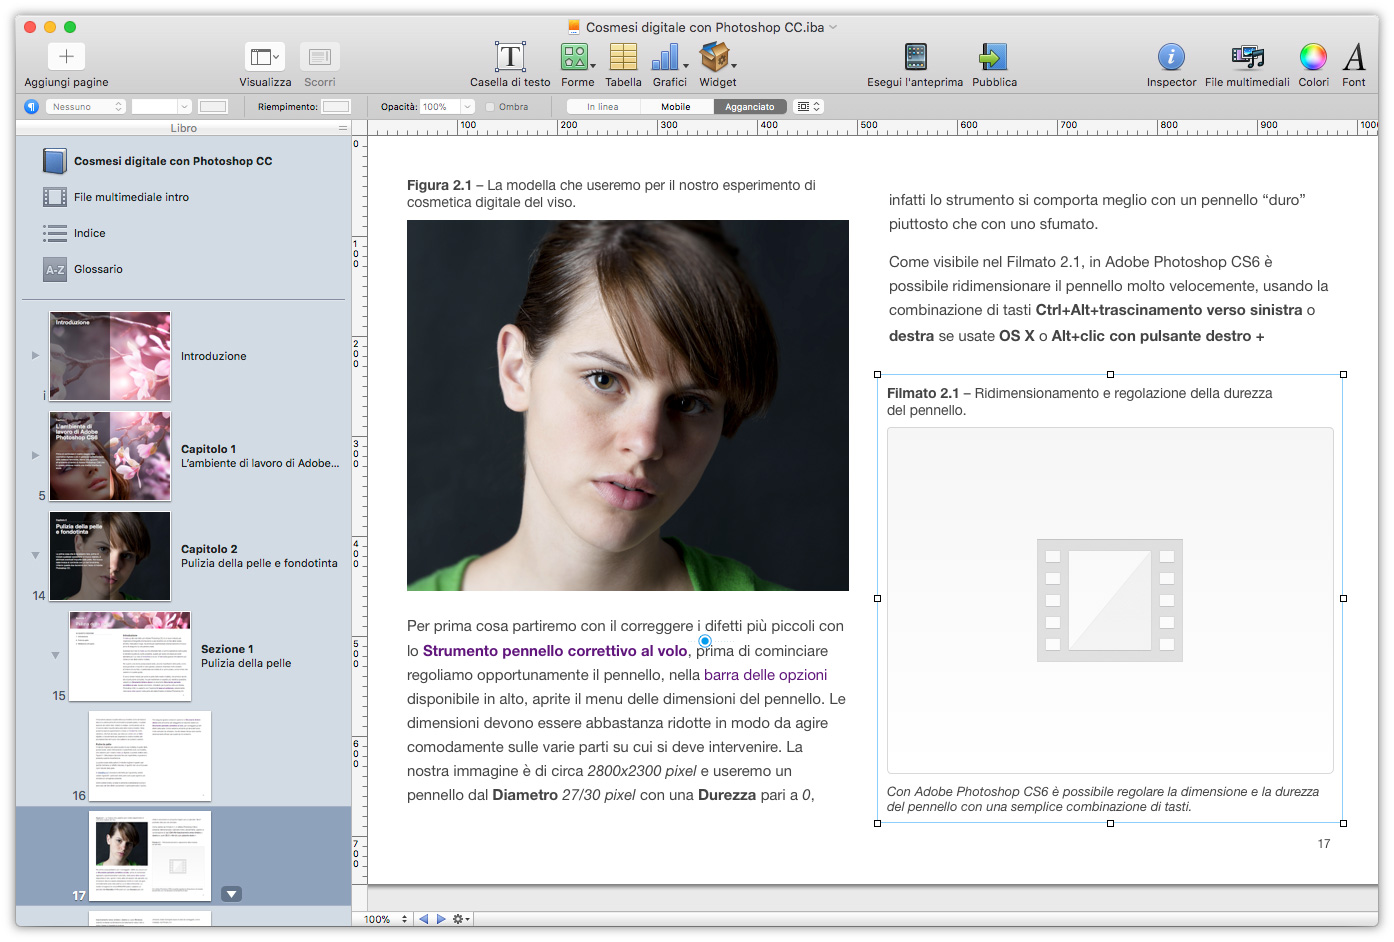Click the widget caption about Adobe Photoshop CS6

coord(1103,799)
